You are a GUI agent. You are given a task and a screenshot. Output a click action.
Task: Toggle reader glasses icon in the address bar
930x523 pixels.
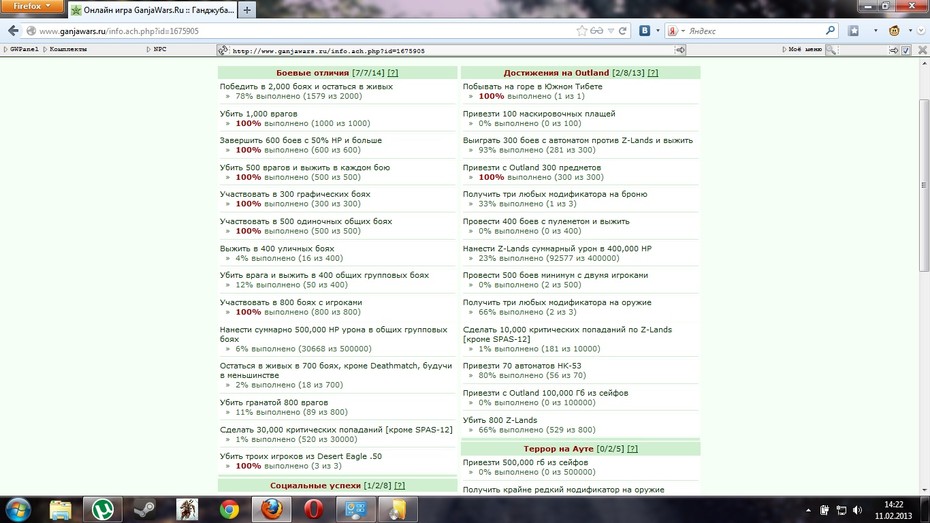pos(597,31)
